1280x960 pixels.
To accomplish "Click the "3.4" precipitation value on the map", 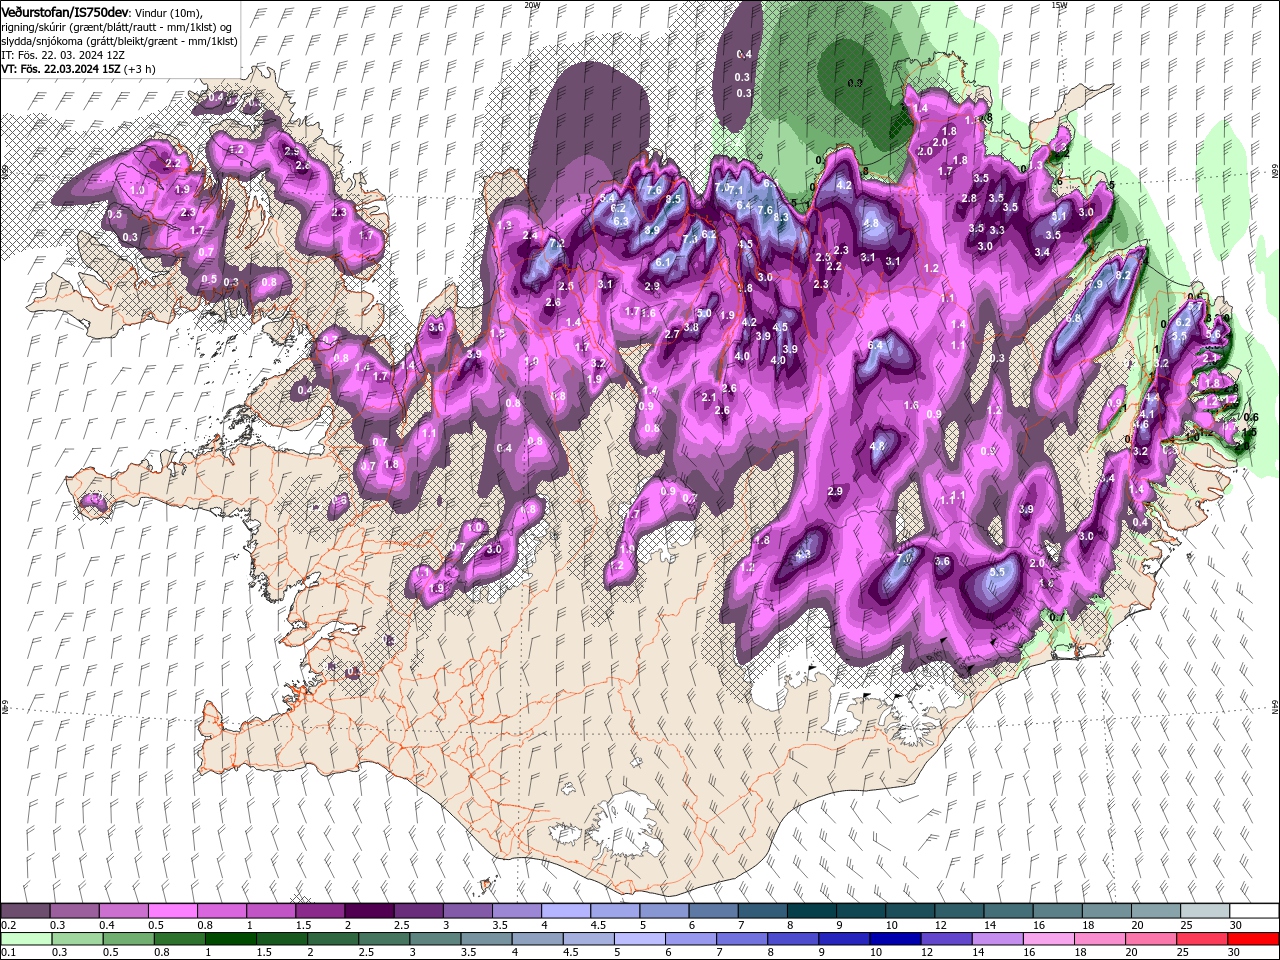I will (1042, 252).
